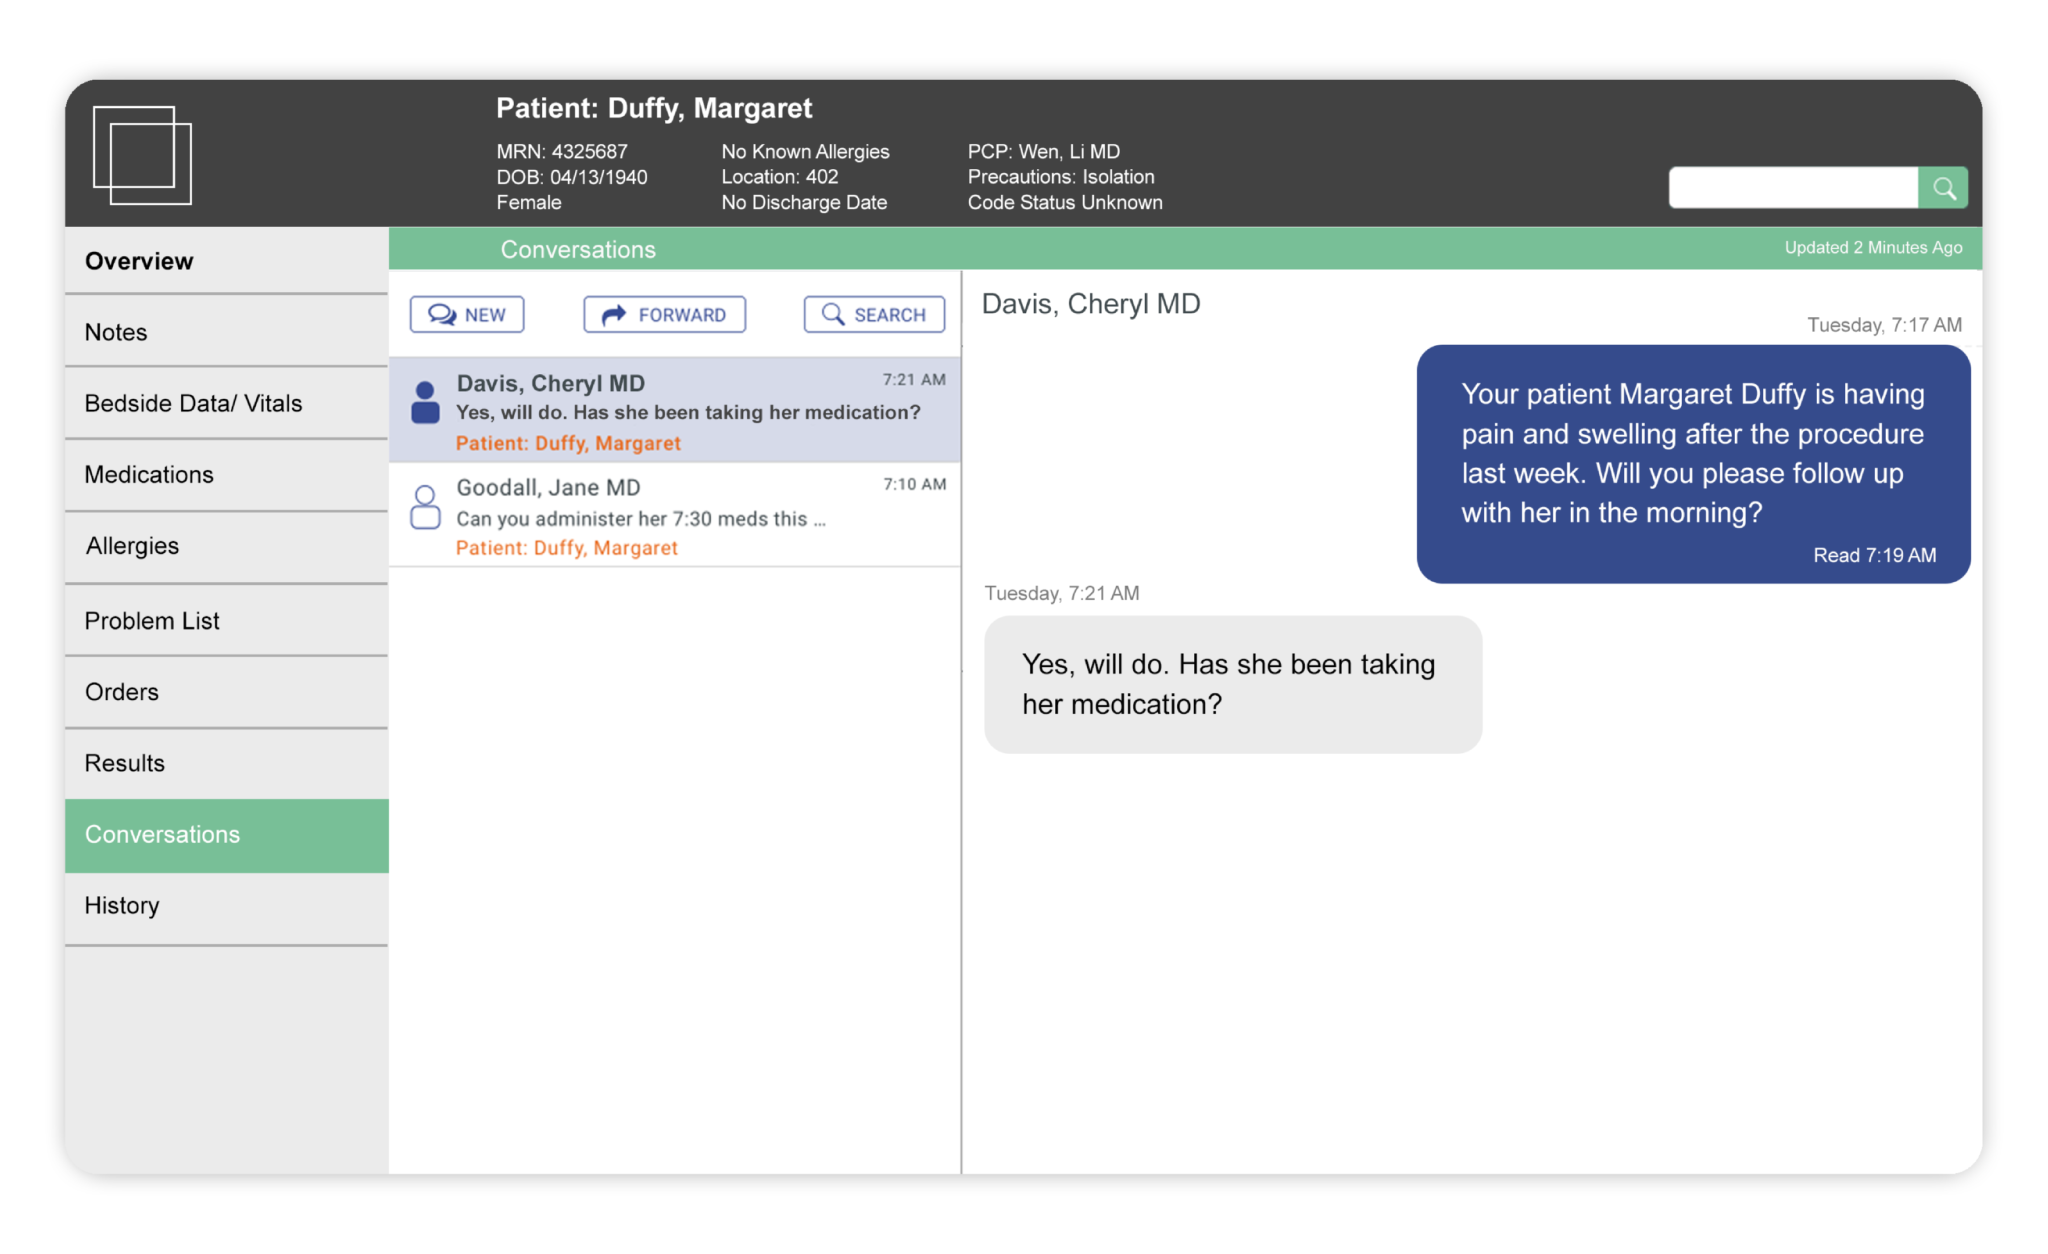2048x1254 pixels.
Task: Open the Problem List section
Action: click(227, 621)
